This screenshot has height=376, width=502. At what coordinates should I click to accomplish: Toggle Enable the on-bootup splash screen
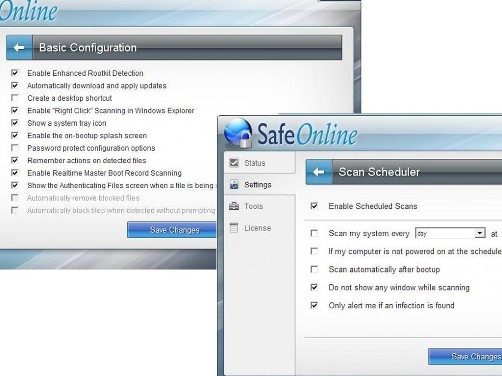coord(15,135)
